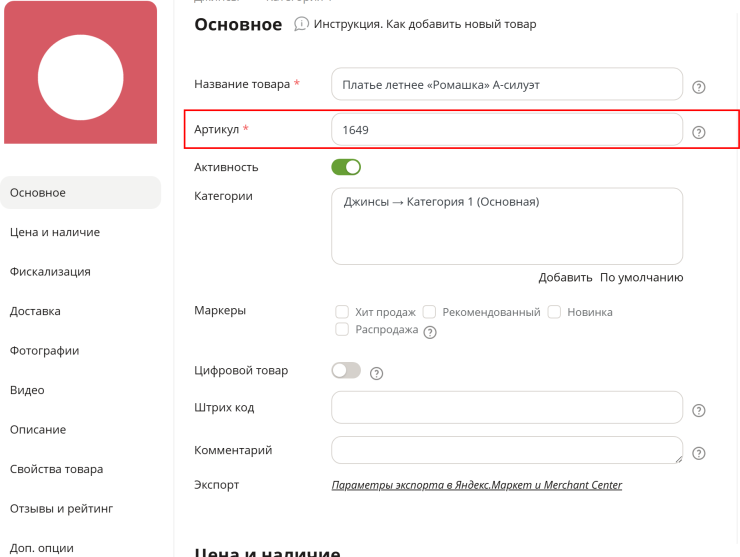
Task: Check the Хит продаж marker
Action: coord(342,312)
